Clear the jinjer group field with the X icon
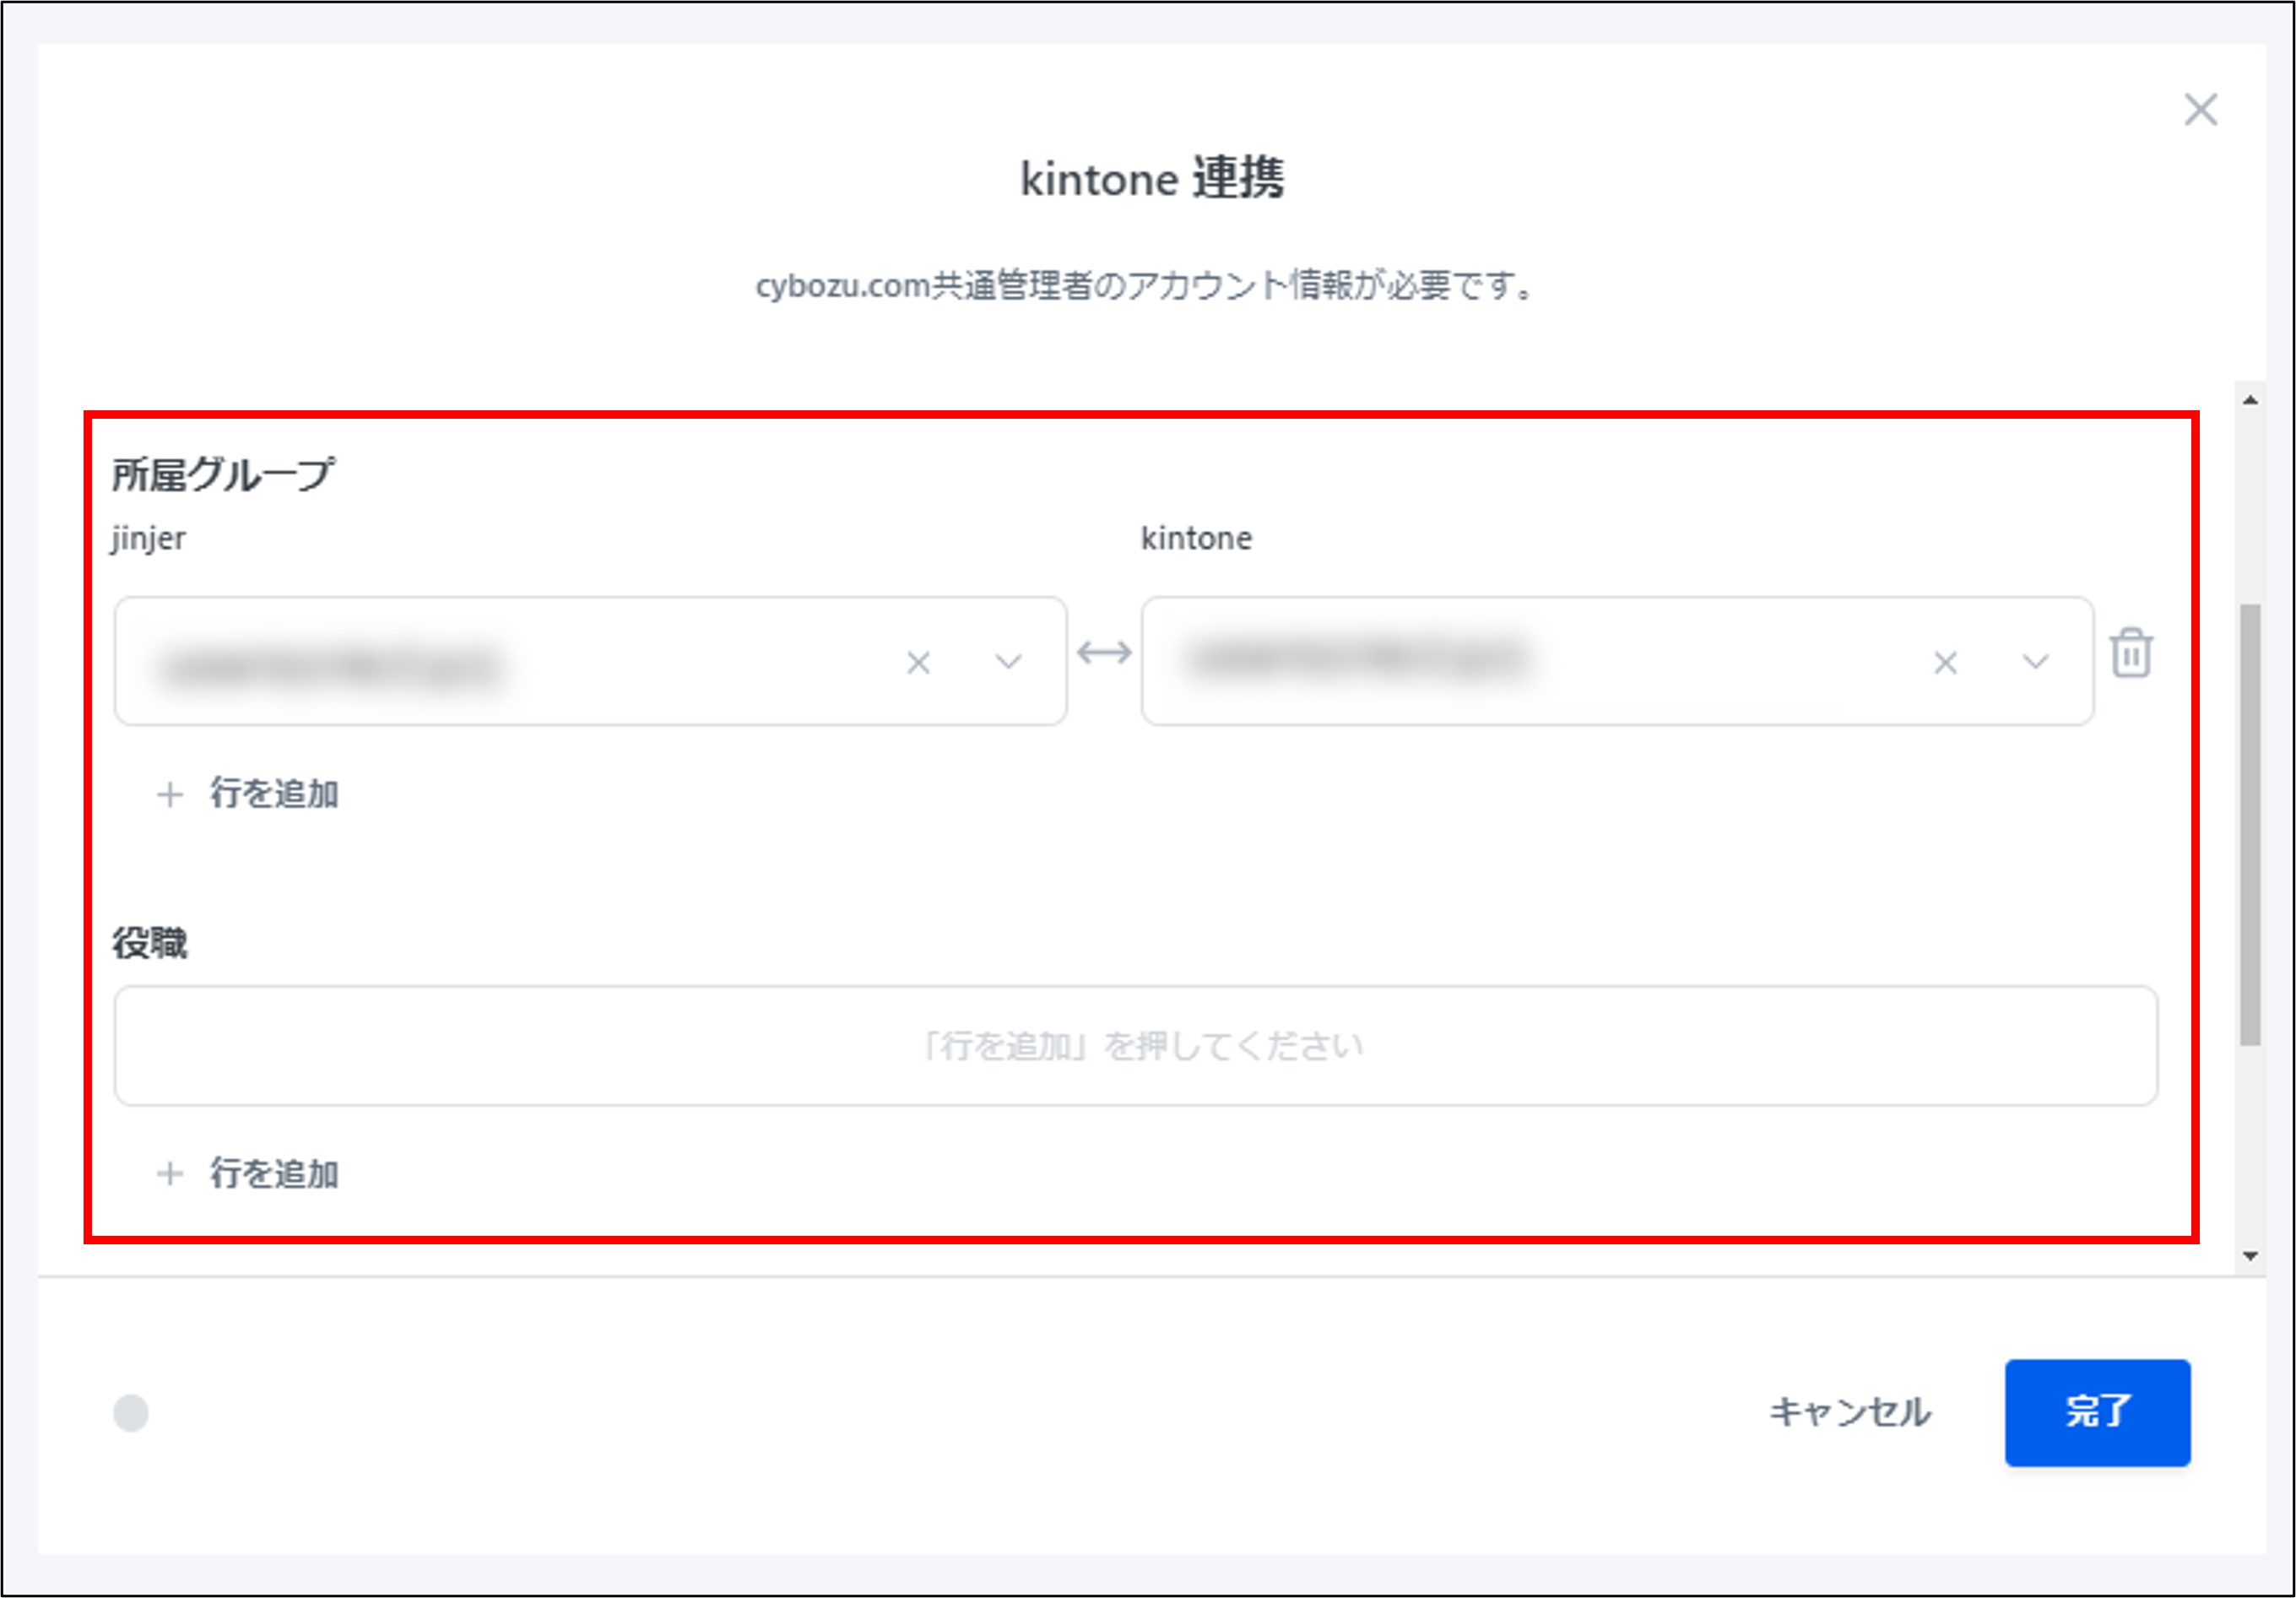This screenshot has width=2296, height=1598. [x=919, y=661]
